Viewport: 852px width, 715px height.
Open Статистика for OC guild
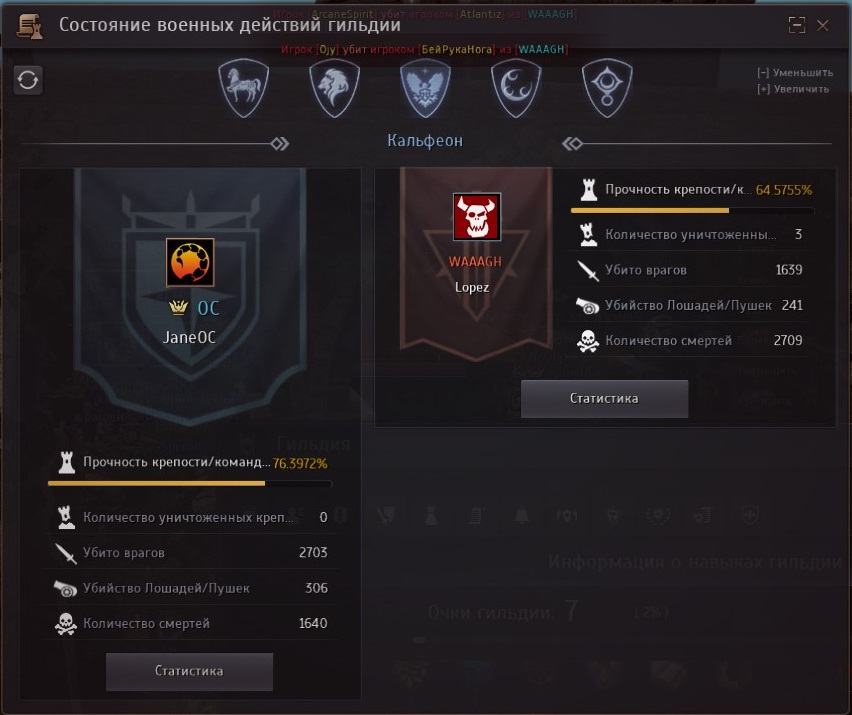(189, 672)
